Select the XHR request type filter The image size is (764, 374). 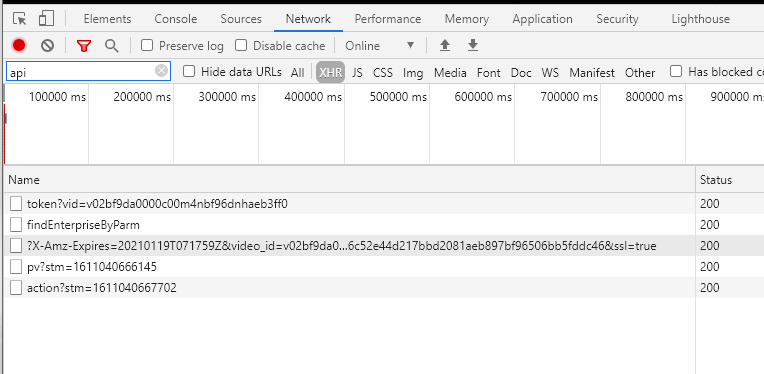point(330,73)
